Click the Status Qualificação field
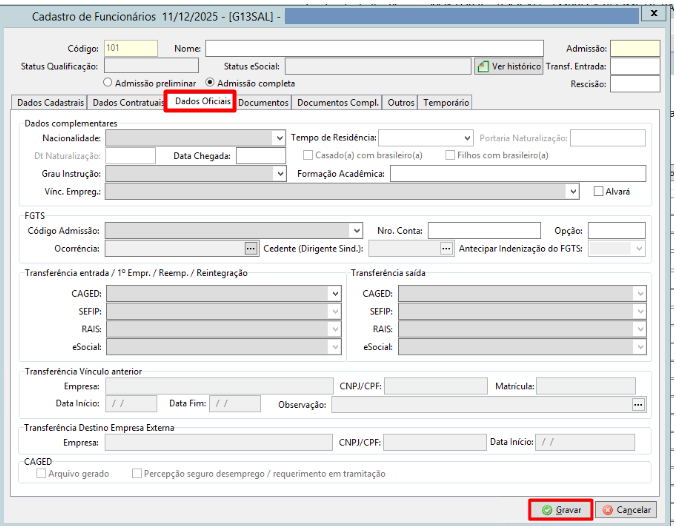Screen dimensions: 676x526 click(151, 66)
